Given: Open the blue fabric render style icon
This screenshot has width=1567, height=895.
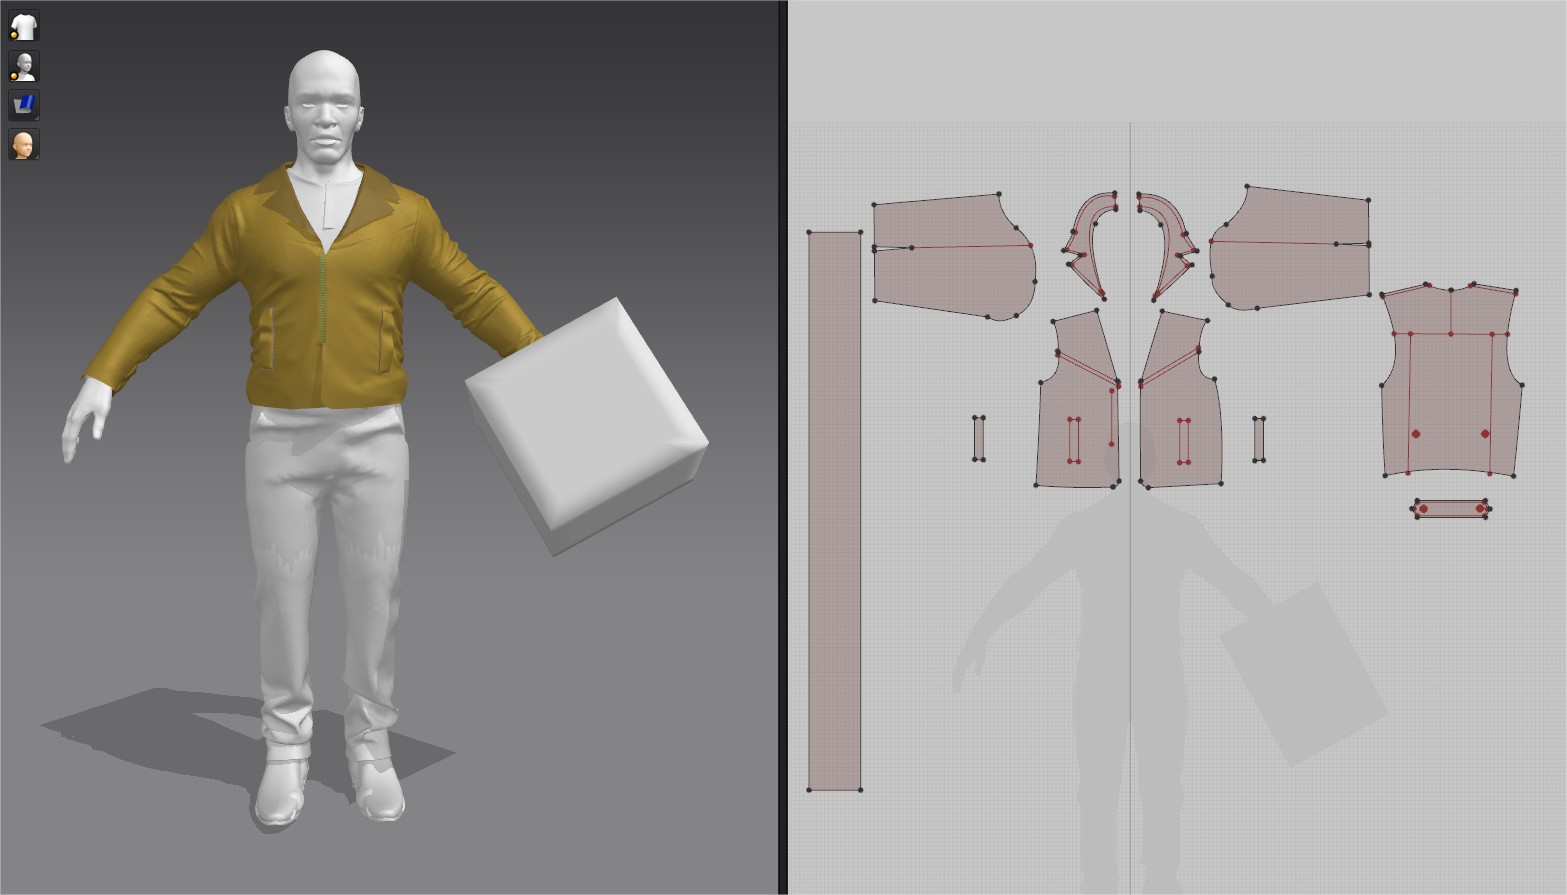Looking at the screenshot, I should [x=23, y=105].
